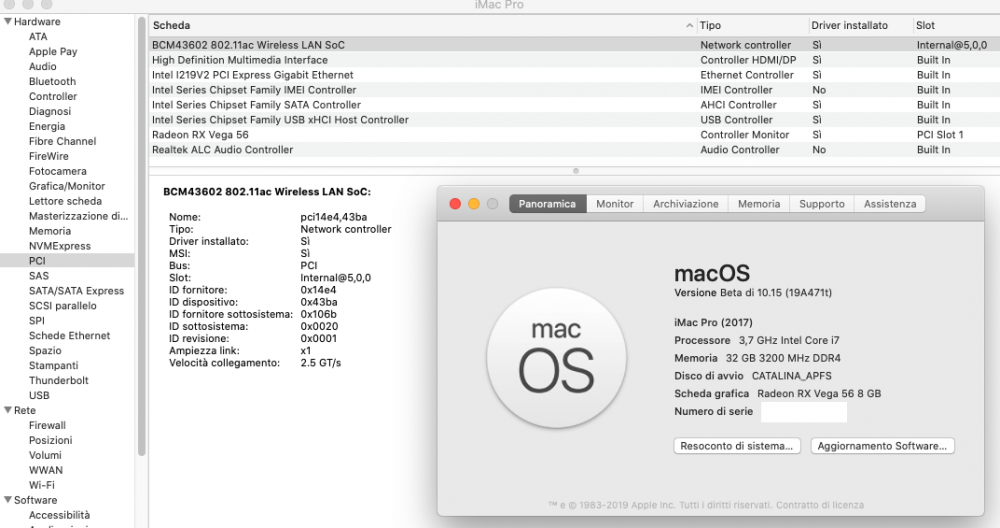Viewport: 1000px width, 528px height.
Task: Select High Definition Multimedia Interface row
Action: coord(574,60)
